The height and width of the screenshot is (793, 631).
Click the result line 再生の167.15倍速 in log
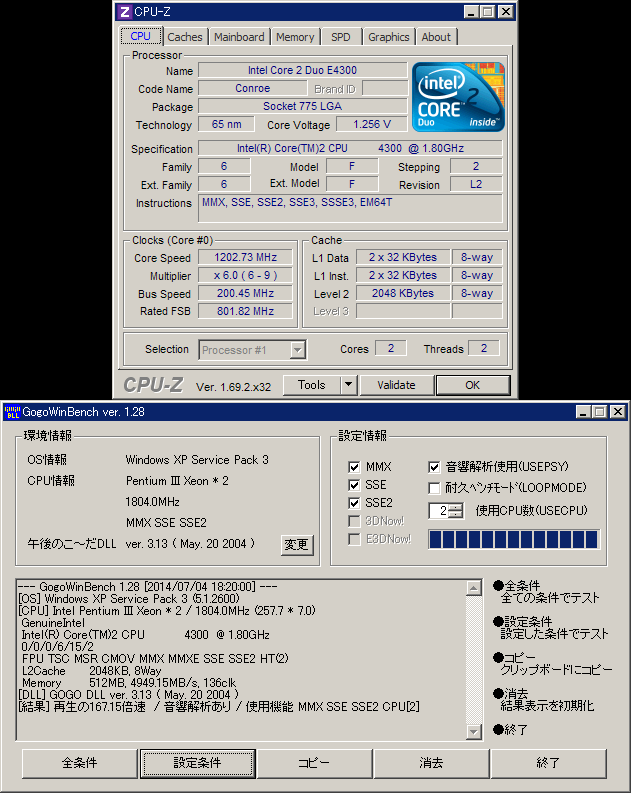pyautogui.click(x=219, y=707)
